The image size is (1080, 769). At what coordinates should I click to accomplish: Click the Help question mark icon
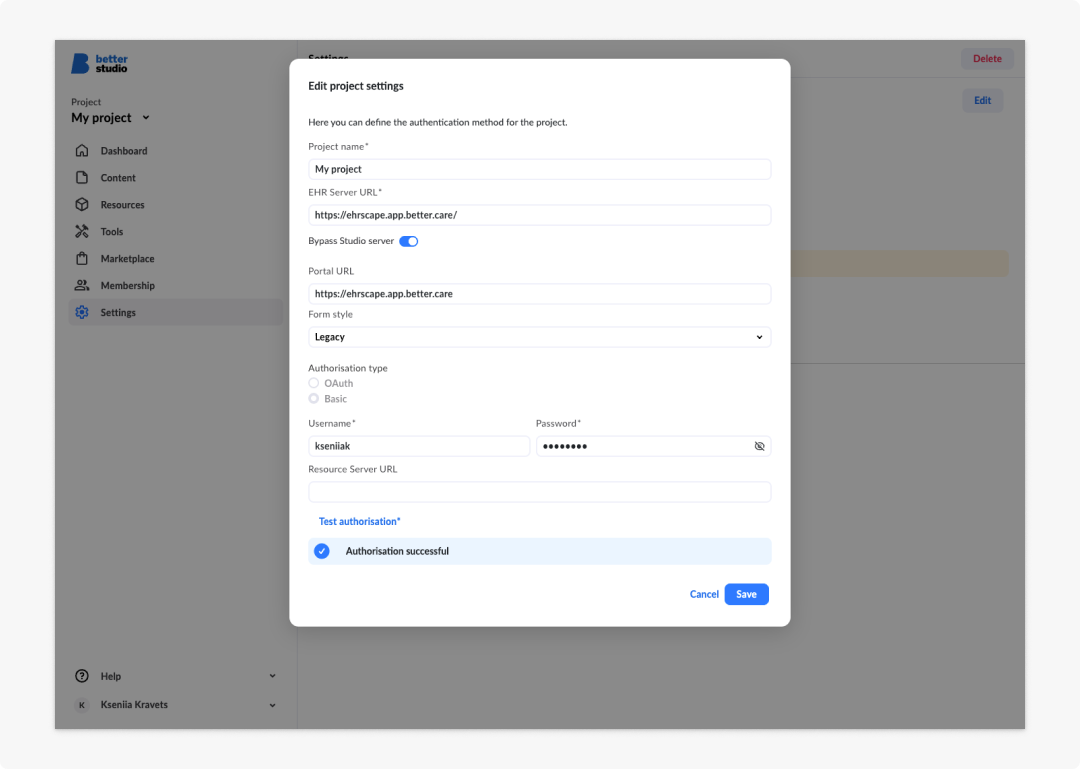click(x=82, y=676)
